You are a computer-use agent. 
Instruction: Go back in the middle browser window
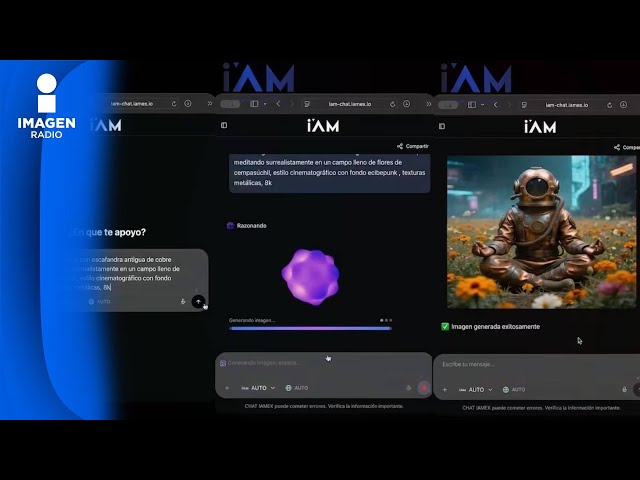[x=278, y=104]
